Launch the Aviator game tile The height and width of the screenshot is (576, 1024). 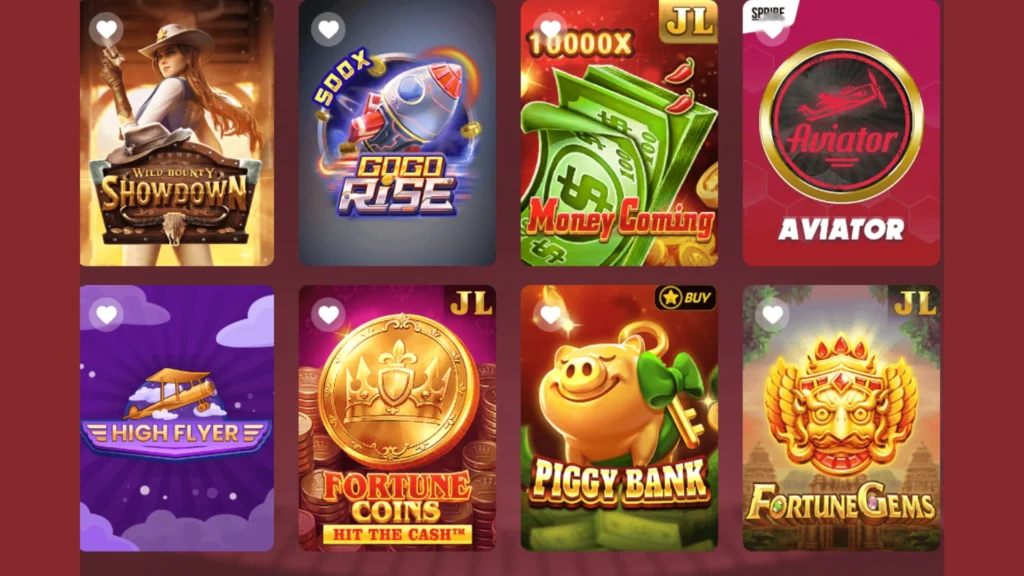tap(841, 133)
